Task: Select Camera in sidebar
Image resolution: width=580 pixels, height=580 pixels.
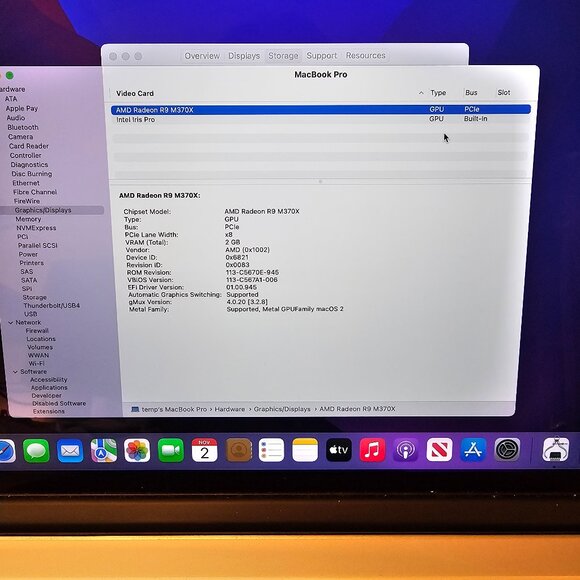Action: coord(20,136)
